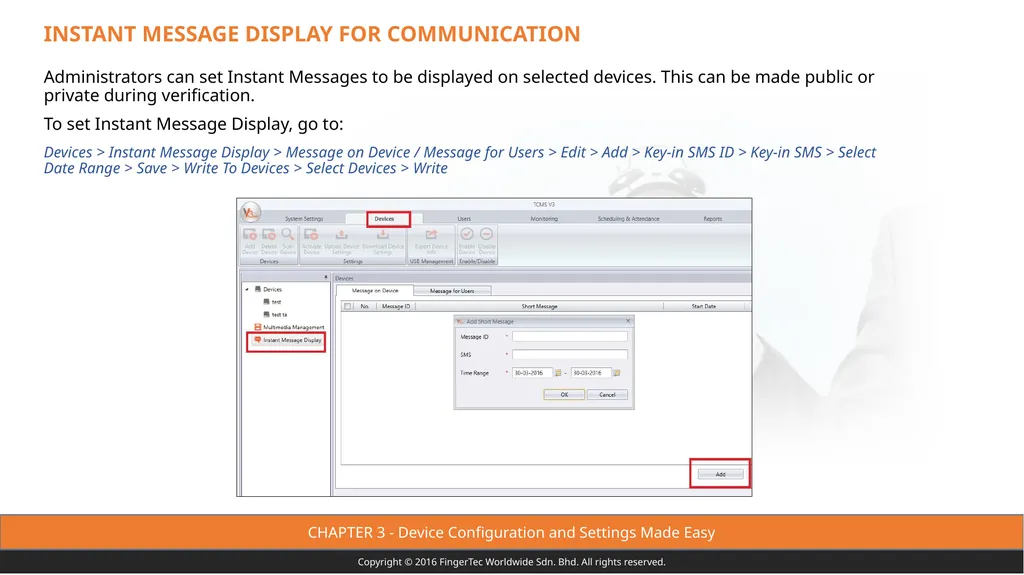
Task: Open Multimedia Management in the tree
Action: click(289, 327)
